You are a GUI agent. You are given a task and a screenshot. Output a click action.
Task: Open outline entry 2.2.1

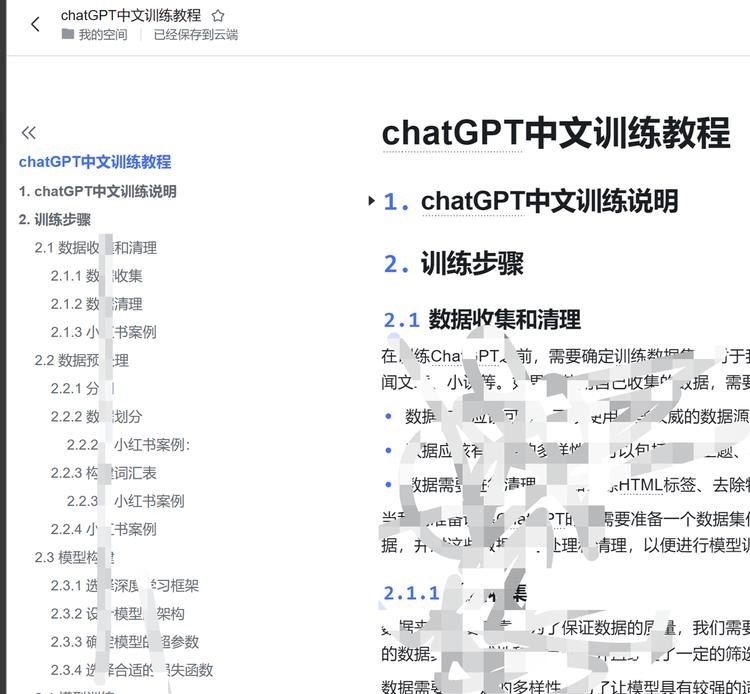(x=82, y=388)
